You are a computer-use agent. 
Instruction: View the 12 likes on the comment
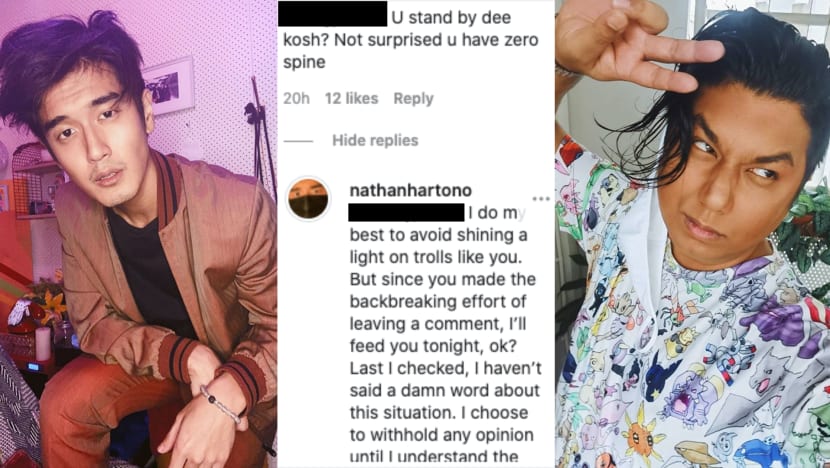click(x=350, y=98)
